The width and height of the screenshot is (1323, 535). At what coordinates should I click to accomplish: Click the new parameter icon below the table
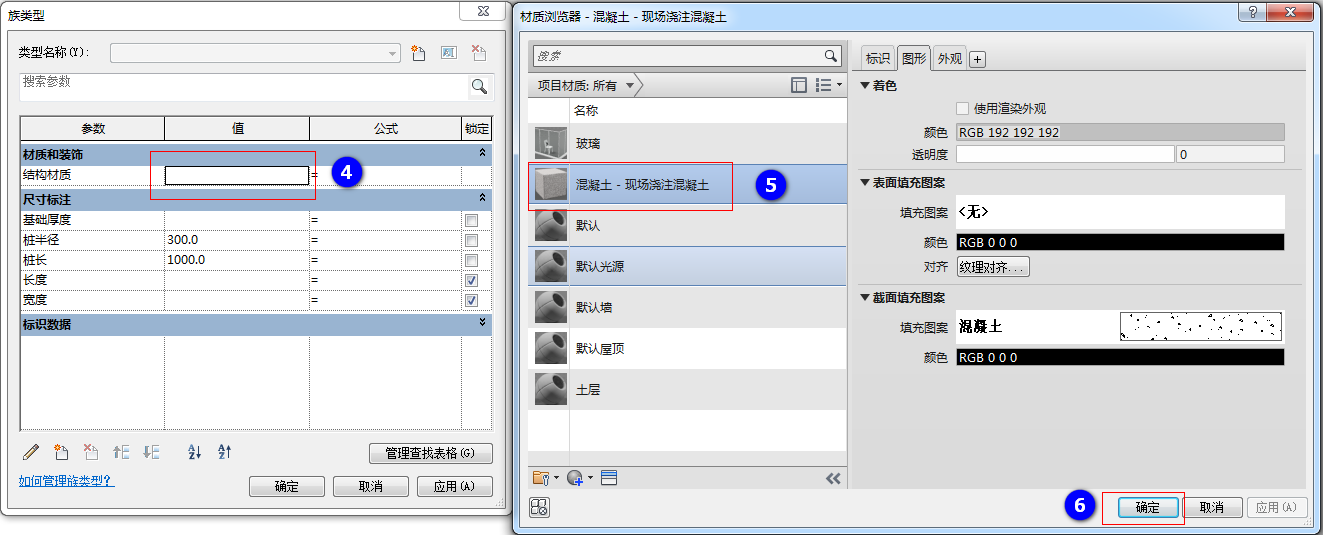(x=61, y=452)
